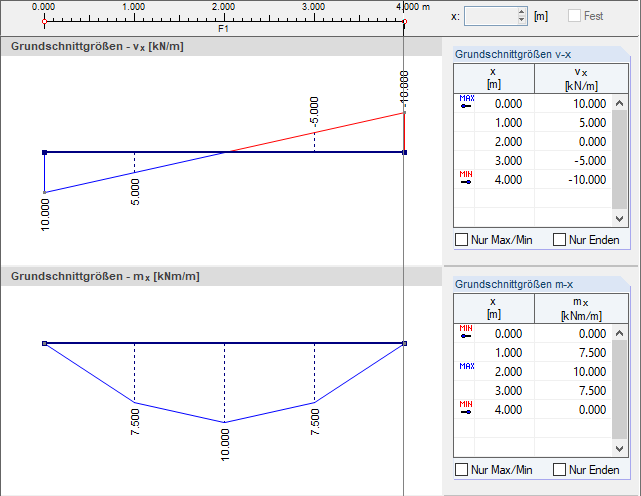This screenshot has width=641, height=496.
Task: Select m-x value 7.500 at x 3.000
Action: point(573,391)
